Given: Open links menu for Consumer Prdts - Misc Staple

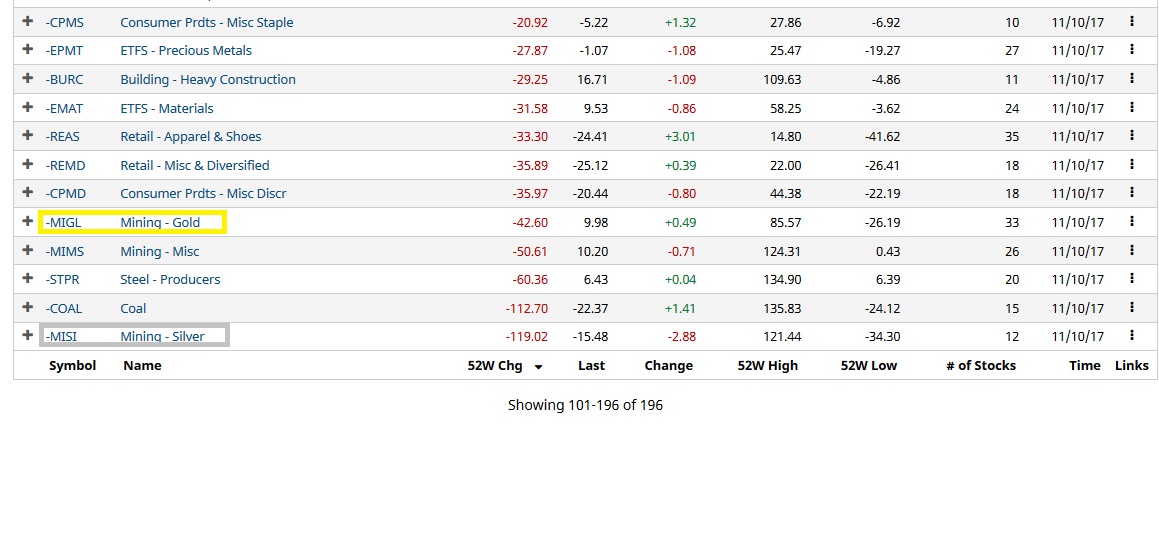Looking at the screenshot, I should [x=1132, y=21].
